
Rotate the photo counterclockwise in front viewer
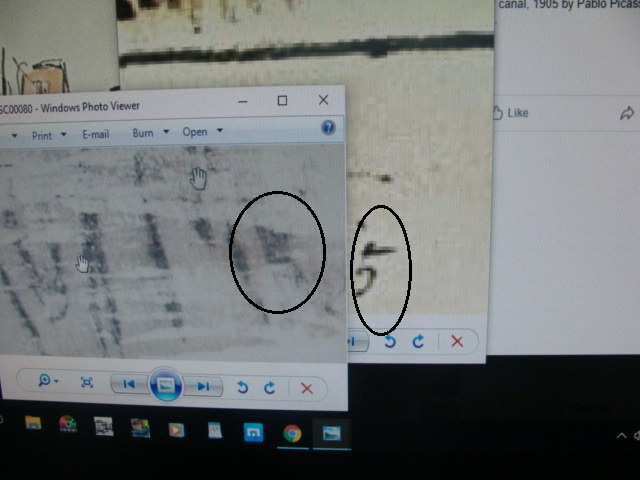242,388
